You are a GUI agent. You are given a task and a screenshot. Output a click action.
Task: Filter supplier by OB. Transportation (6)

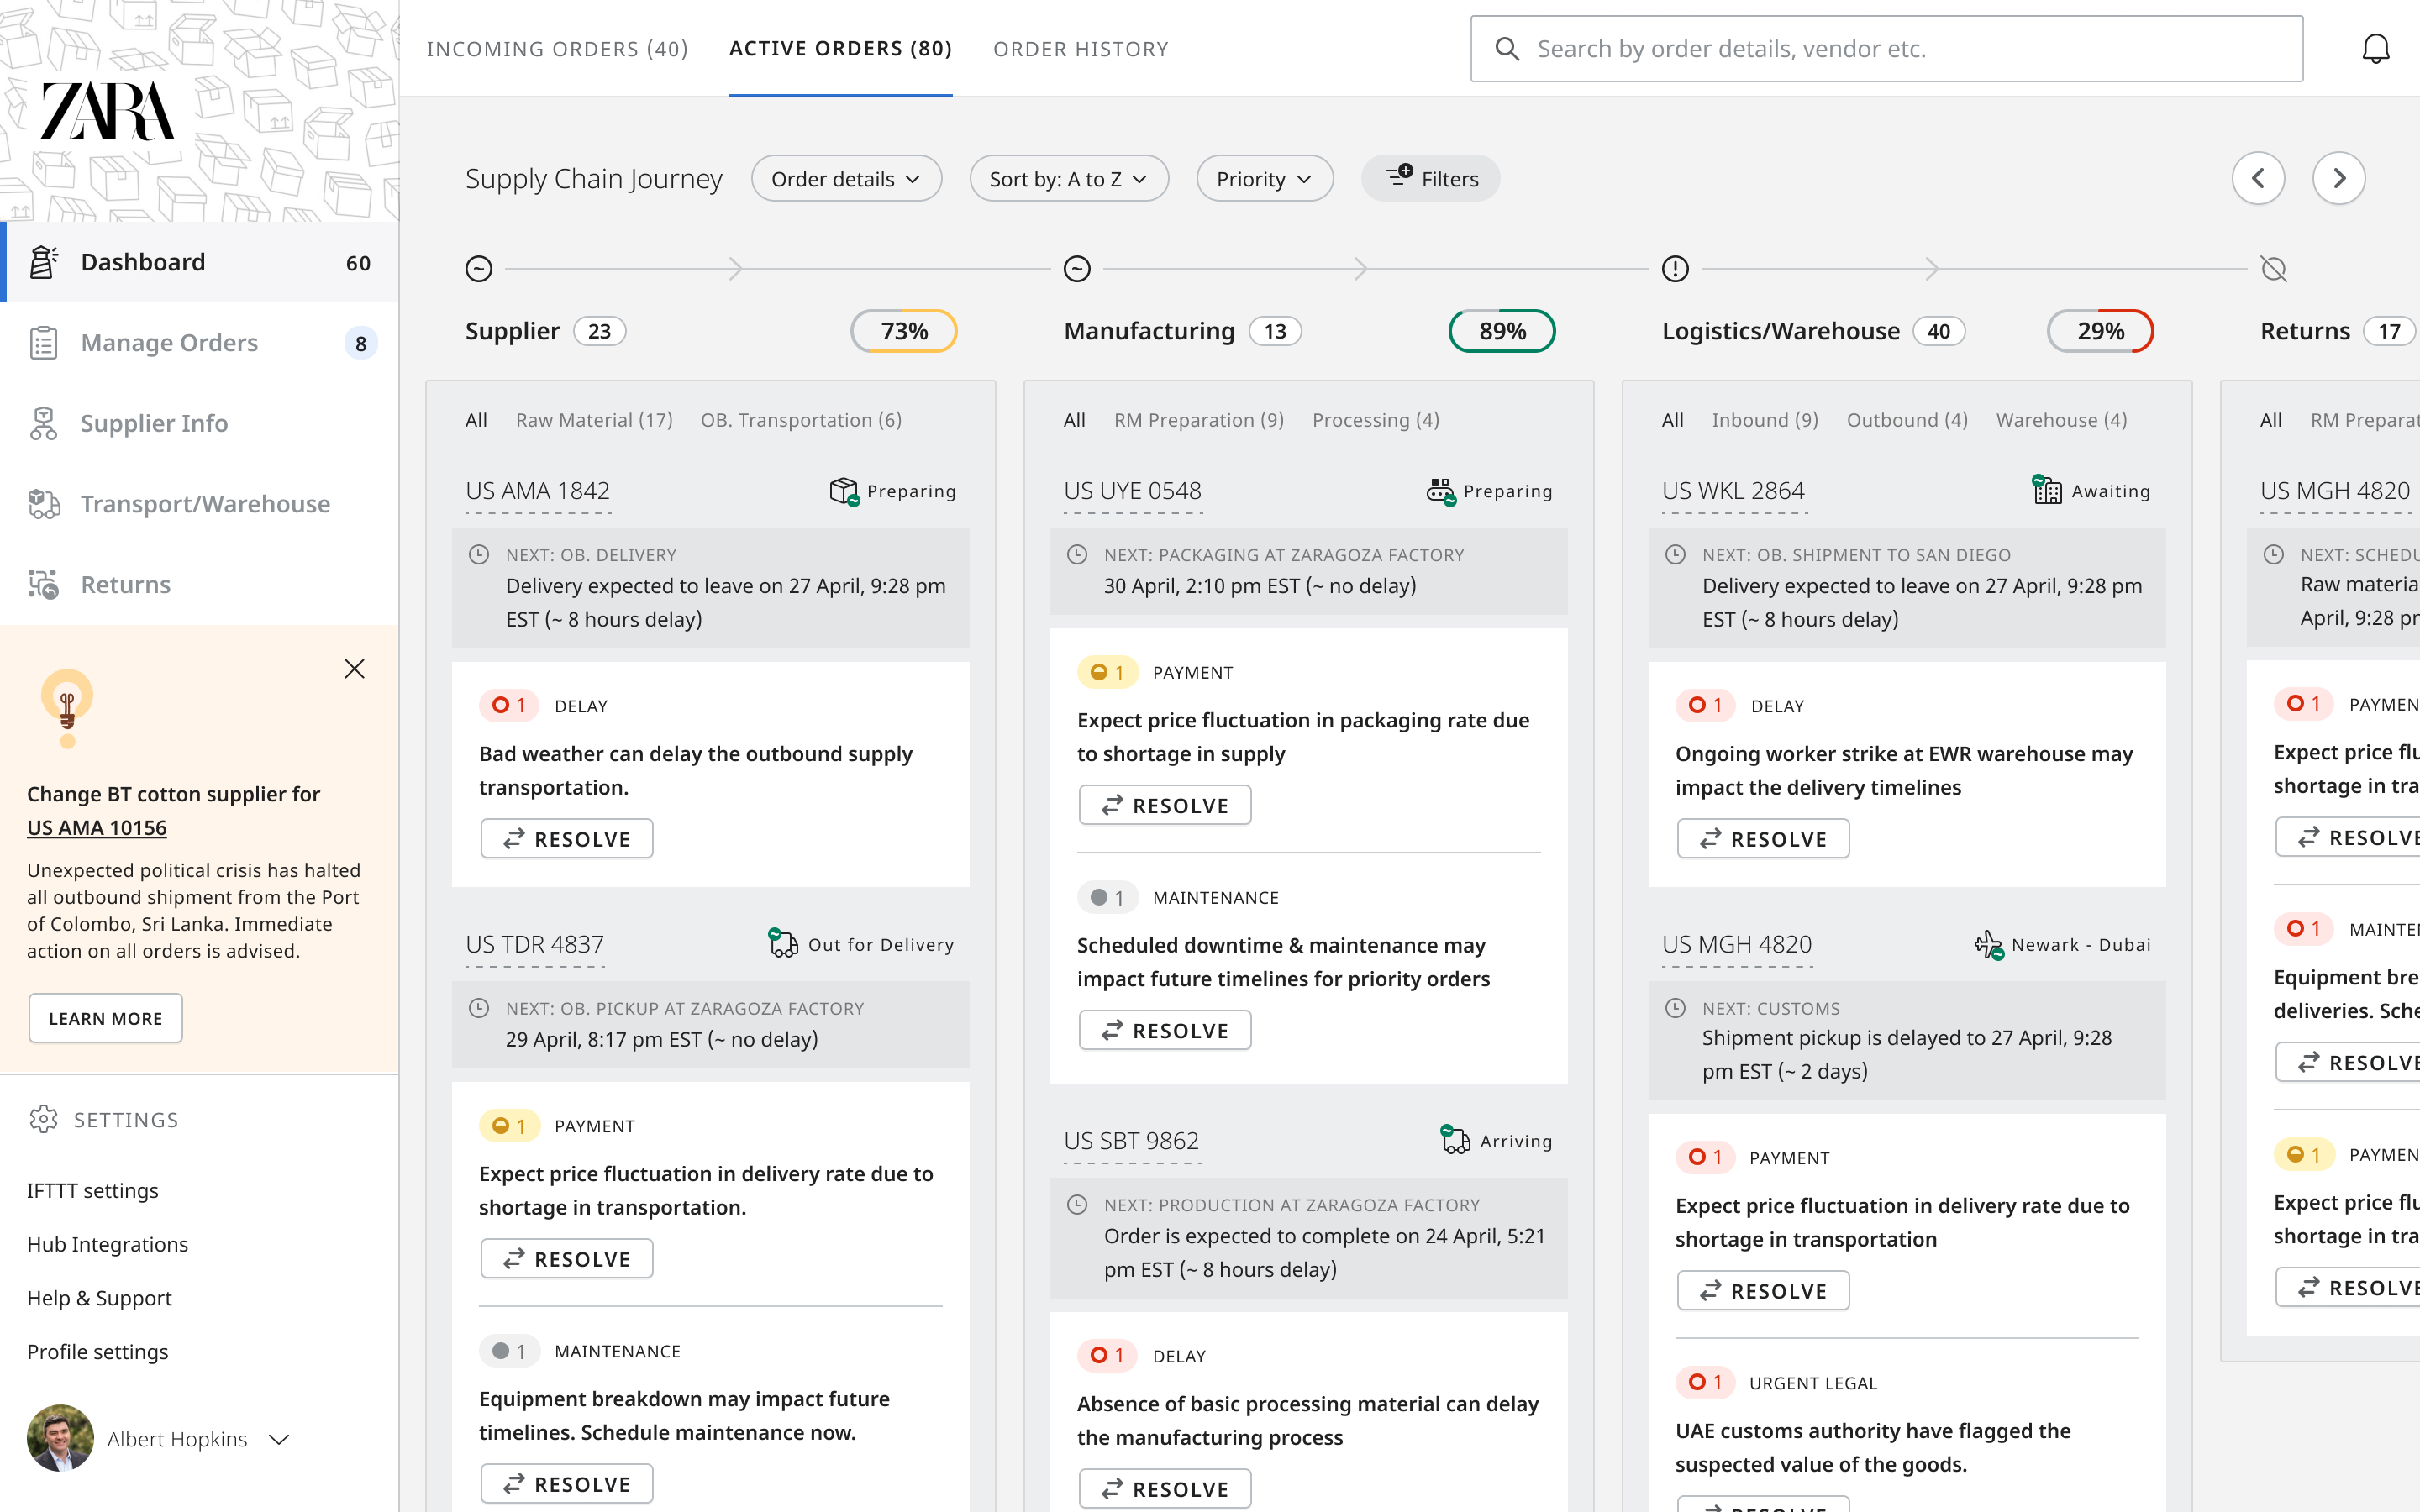[x=801, y=420]
